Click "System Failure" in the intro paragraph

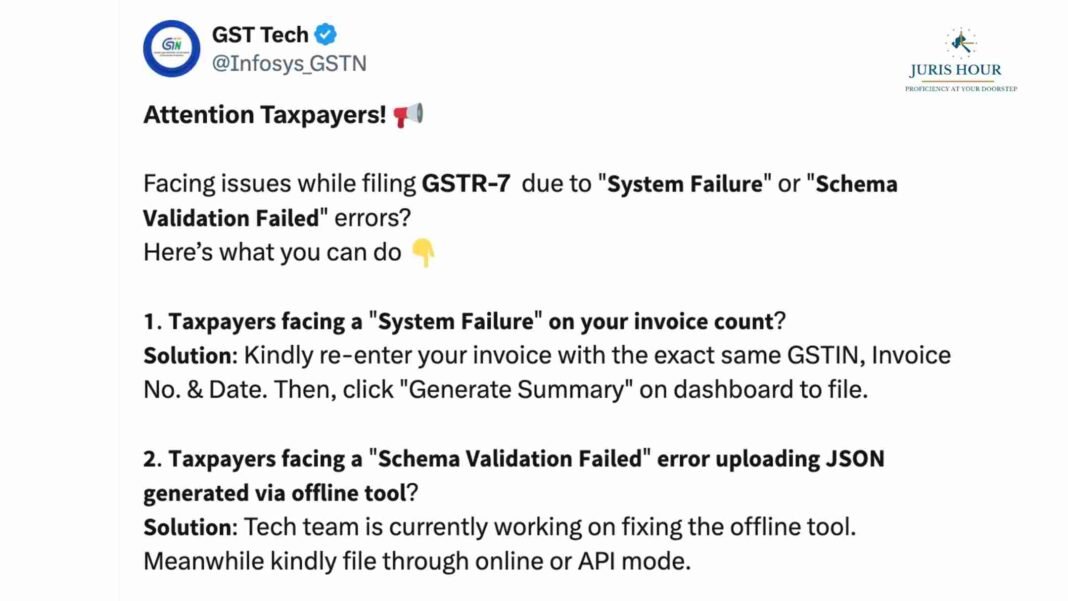pyautogui.click(x=684, y=184)
